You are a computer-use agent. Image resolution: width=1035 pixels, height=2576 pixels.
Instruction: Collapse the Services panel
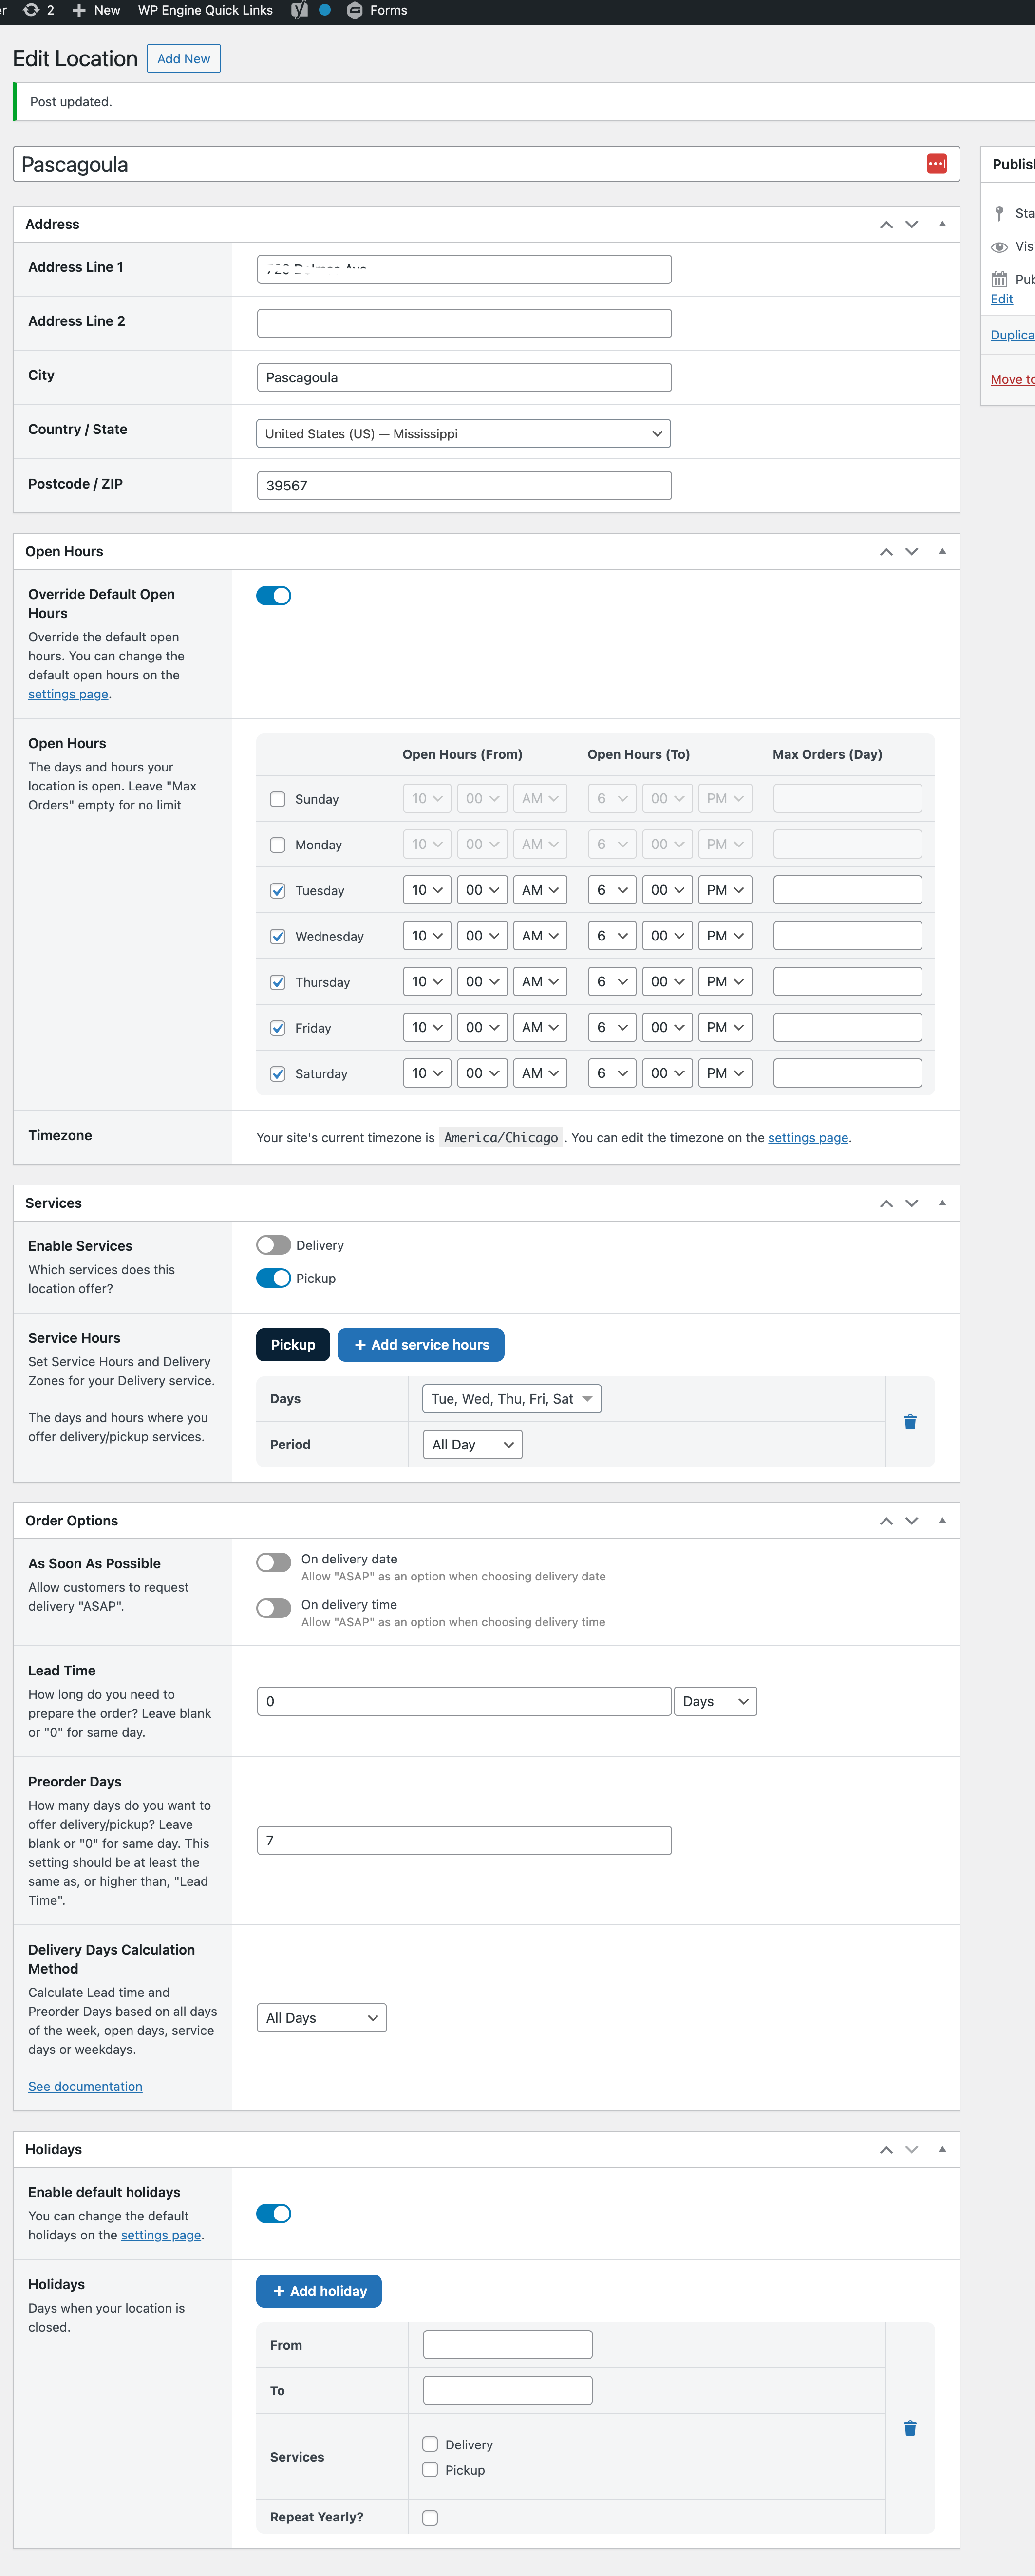coord(942,1203)
